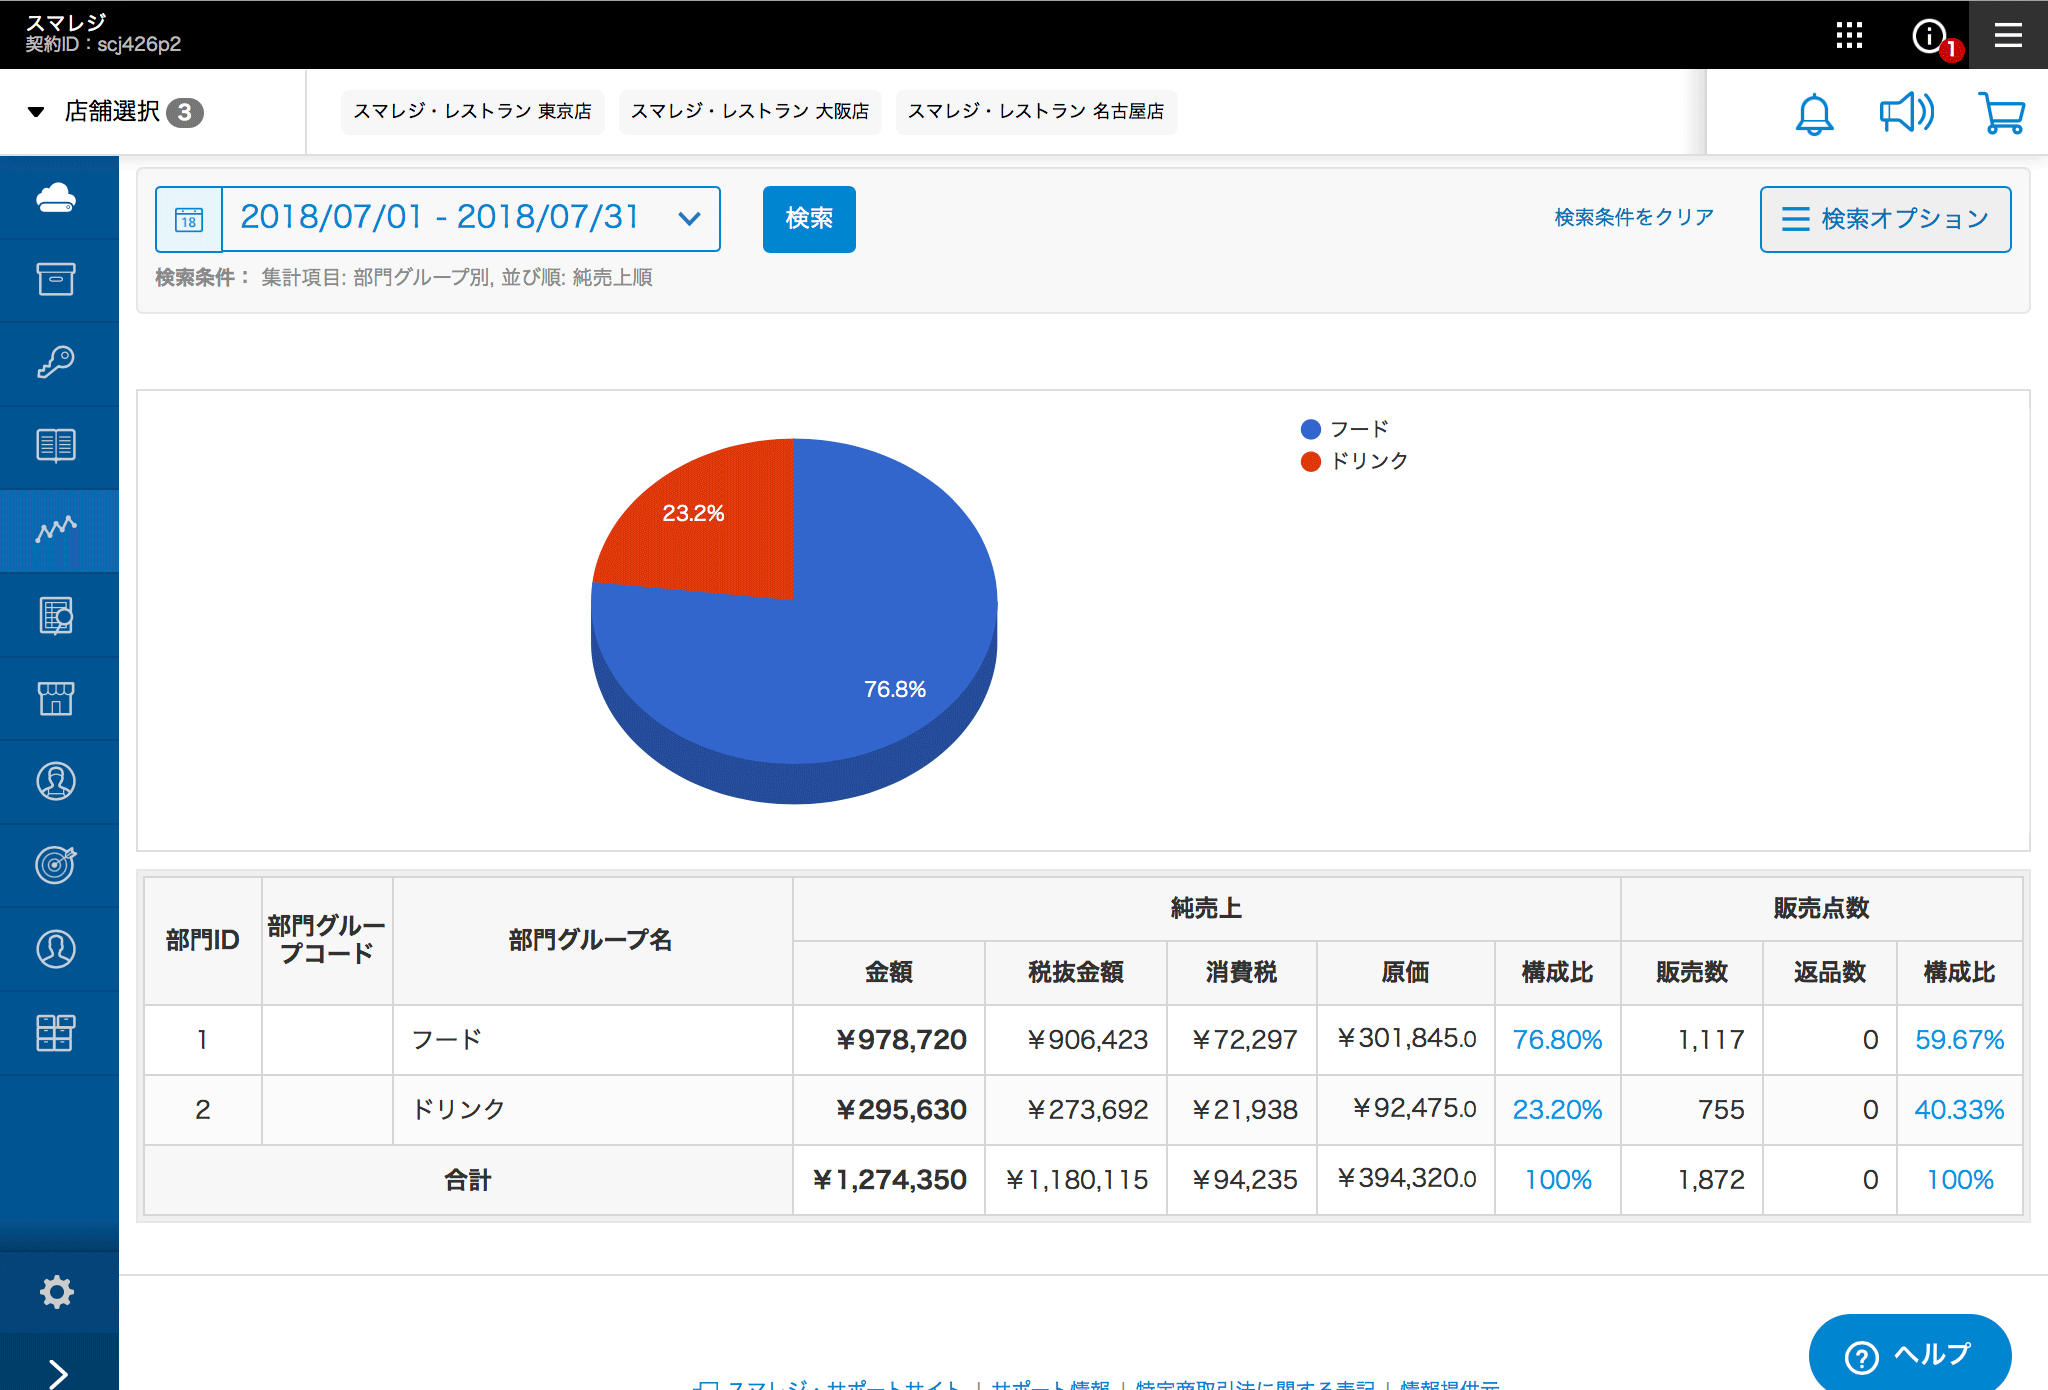Expand the date range dropdown

tap(689, 218)
